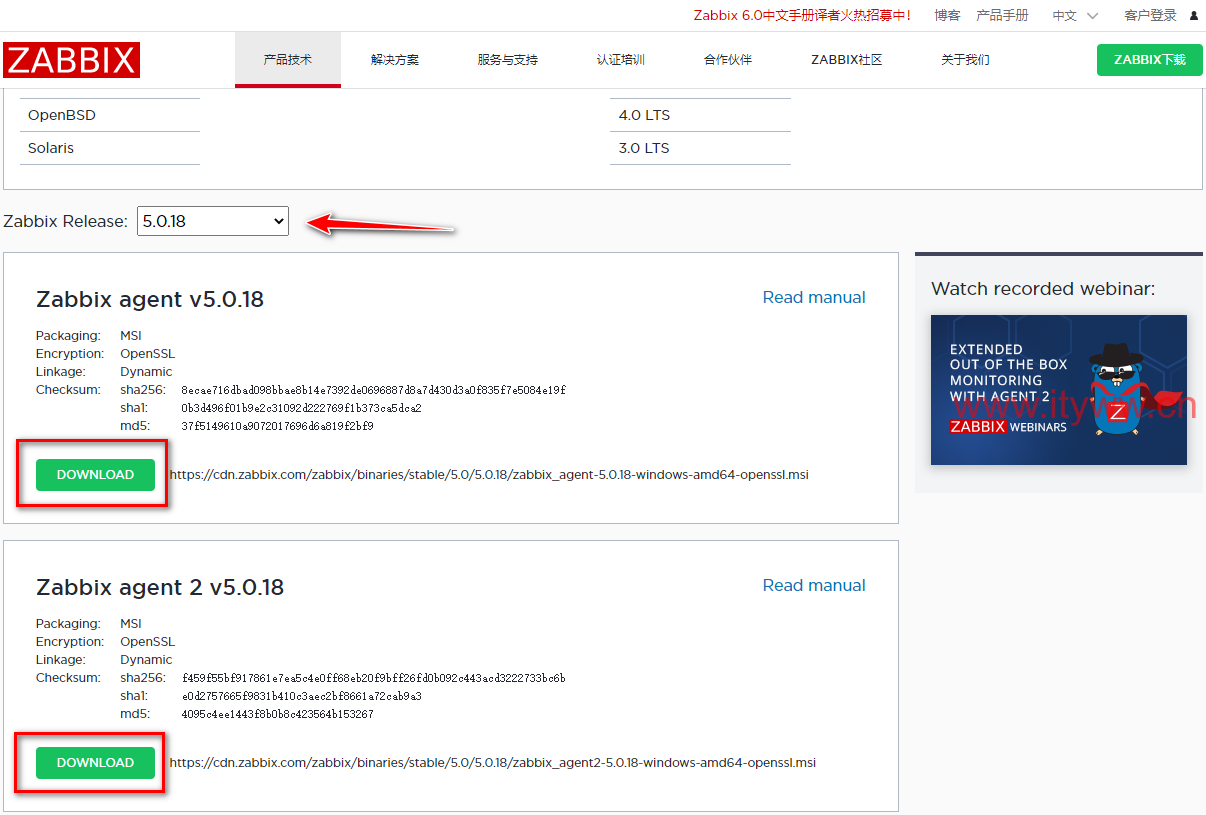Open the Zabbix Release 5.0.18 dropdown
Image resolution: width=1206 pixels, height=815 pixels.
point(213,221)
